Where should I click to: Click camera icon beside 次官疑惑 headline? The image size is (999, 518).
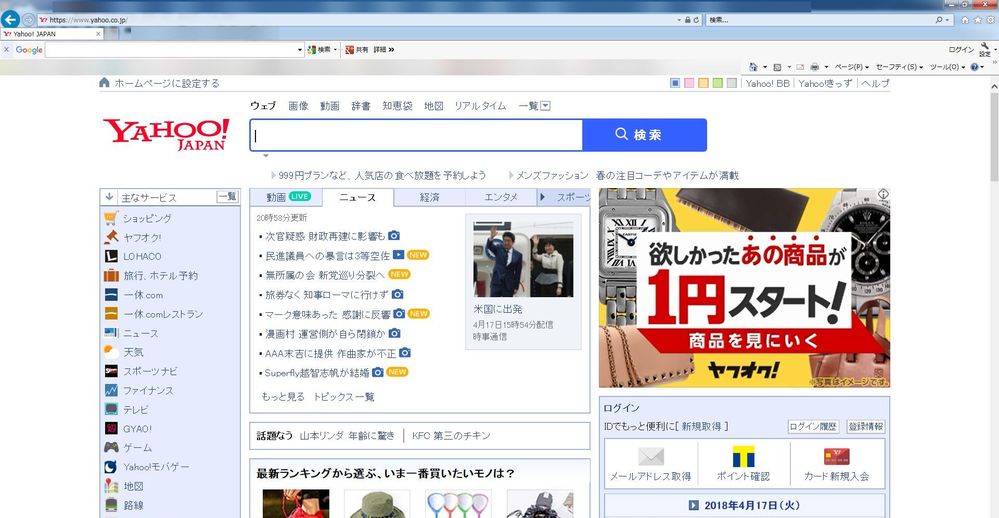pos(394,236)
